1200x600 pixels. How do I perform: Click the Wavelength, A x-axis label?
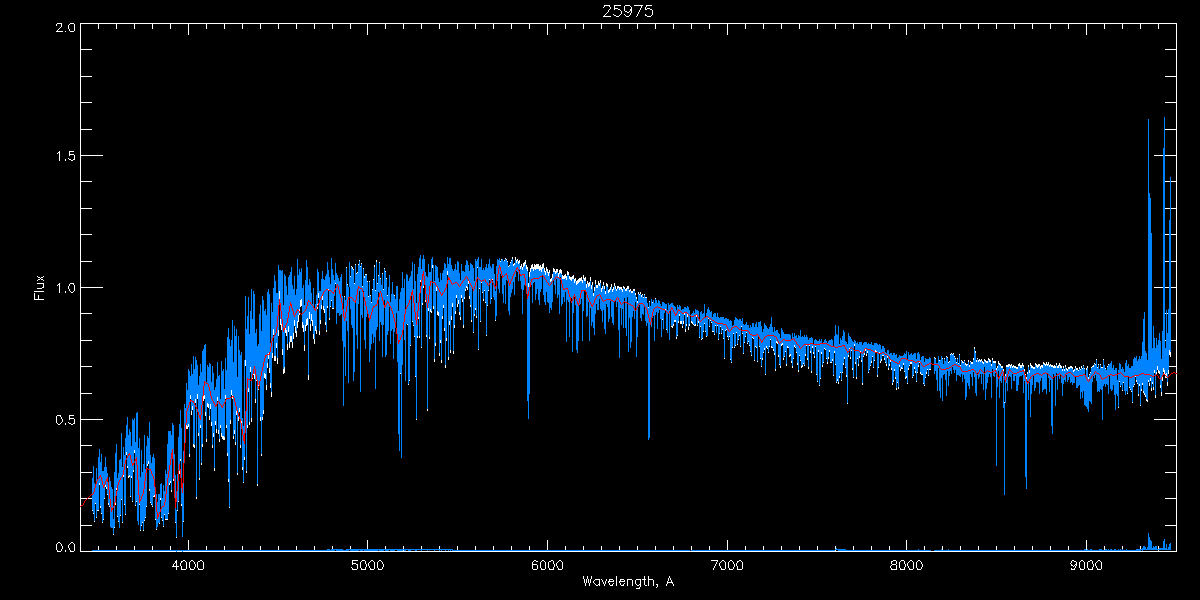pyautogui.click(x=628, y=581)
